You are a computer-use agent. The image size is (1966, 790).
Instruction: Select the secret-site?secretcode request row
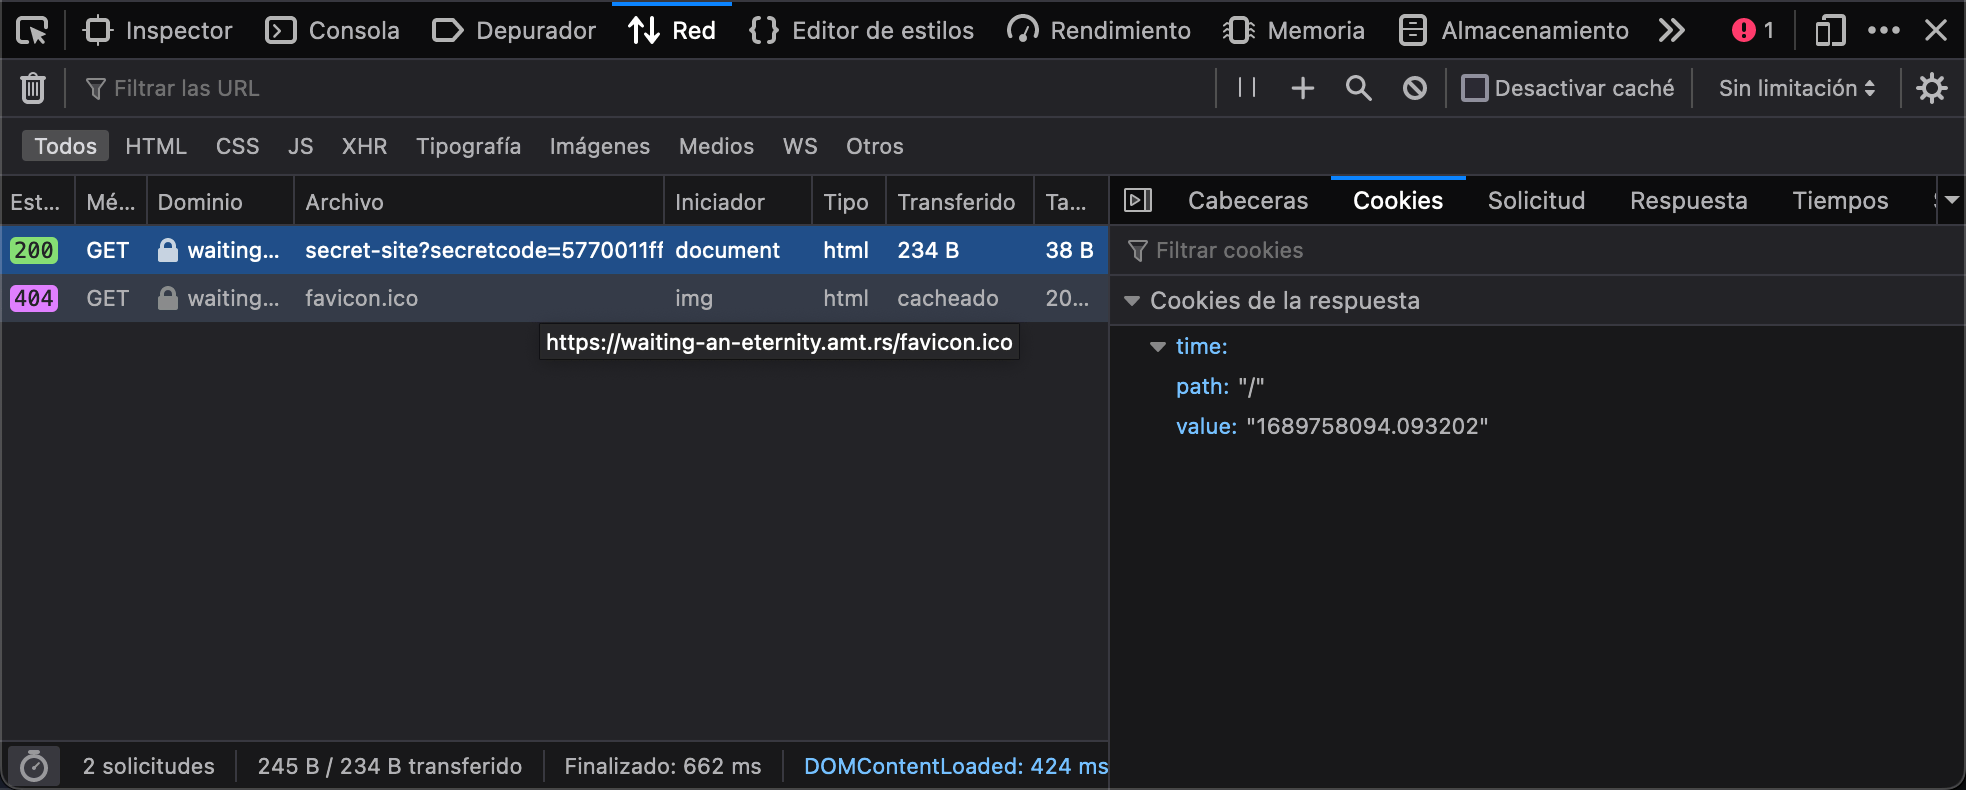(555, 250)
